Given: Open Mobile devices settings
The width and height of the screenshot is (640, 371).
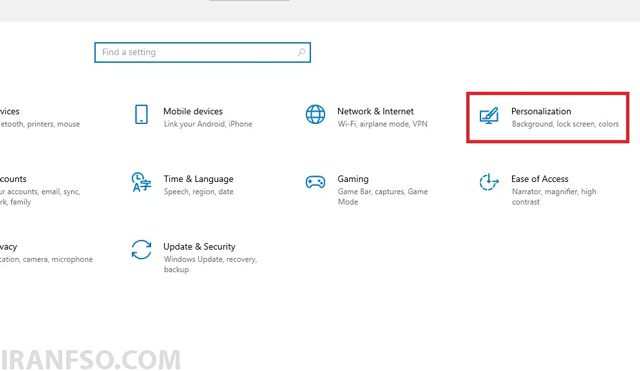Looking at the screenshot, I should point(193,111).
